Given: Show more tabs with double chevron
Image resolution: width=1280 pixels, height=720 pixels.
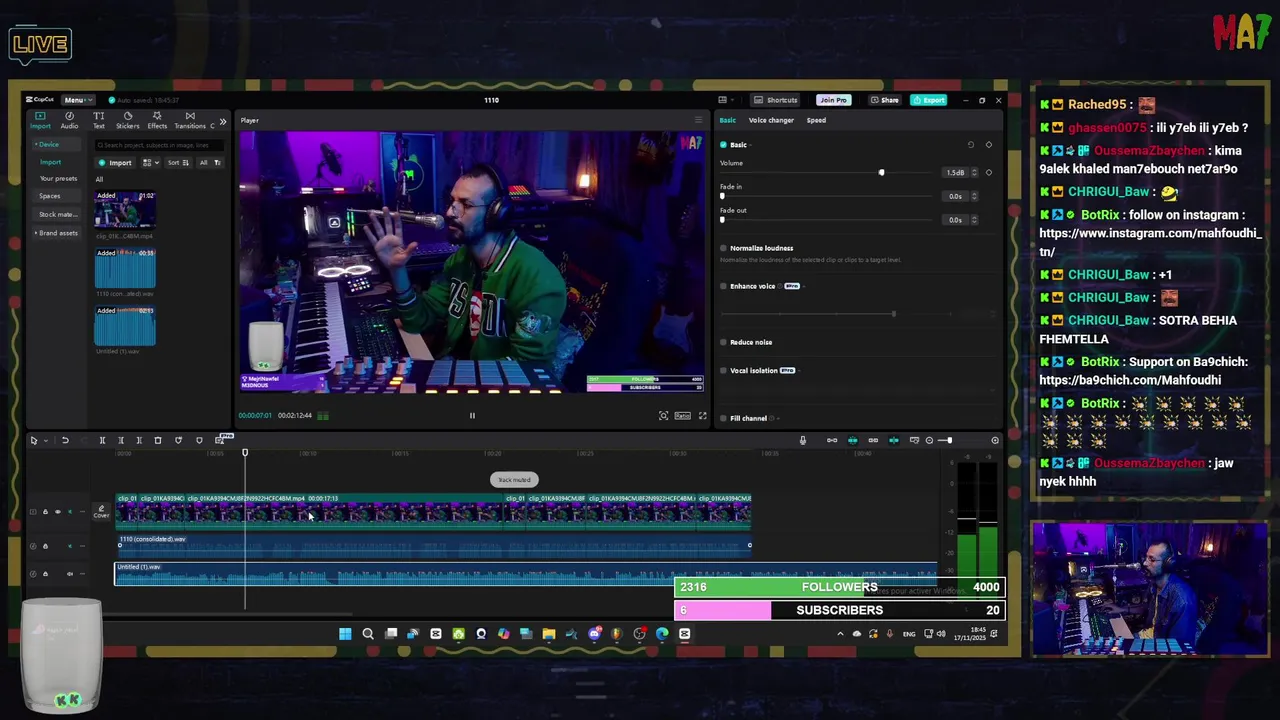Looking at the screenshot, I should [222, 121].
